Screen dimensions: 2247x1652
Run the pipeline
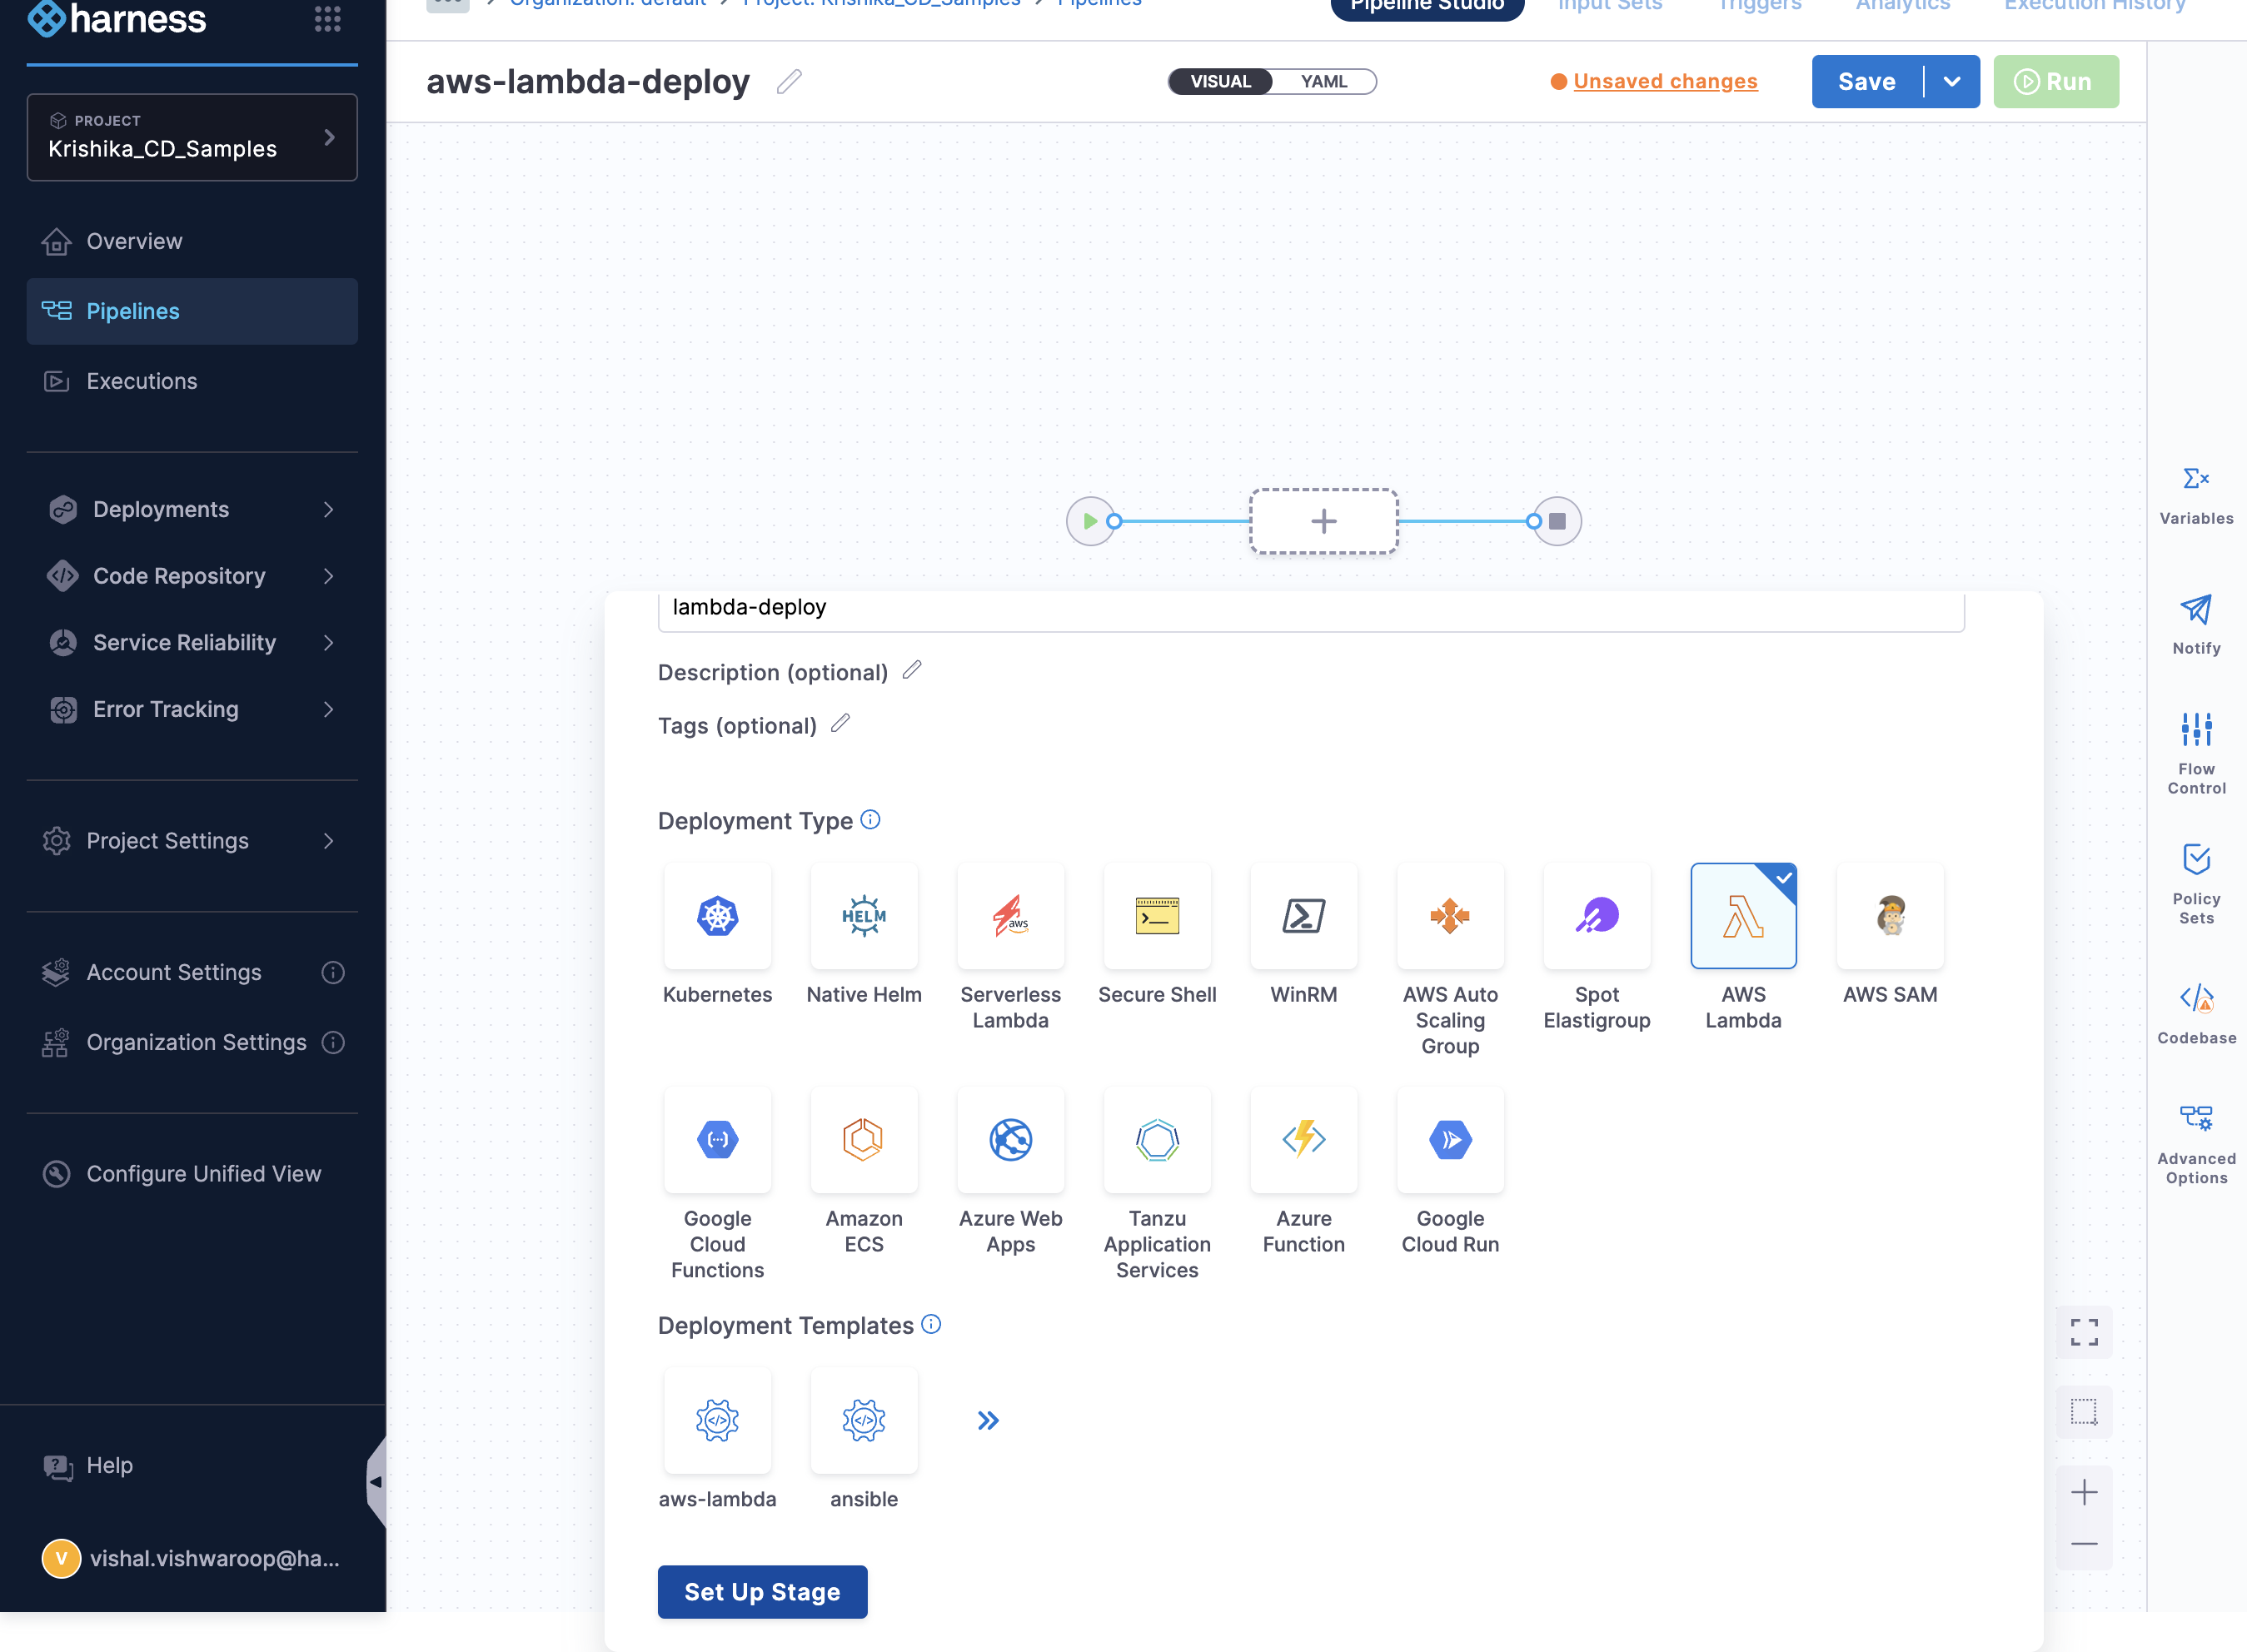coord(2055,81)
